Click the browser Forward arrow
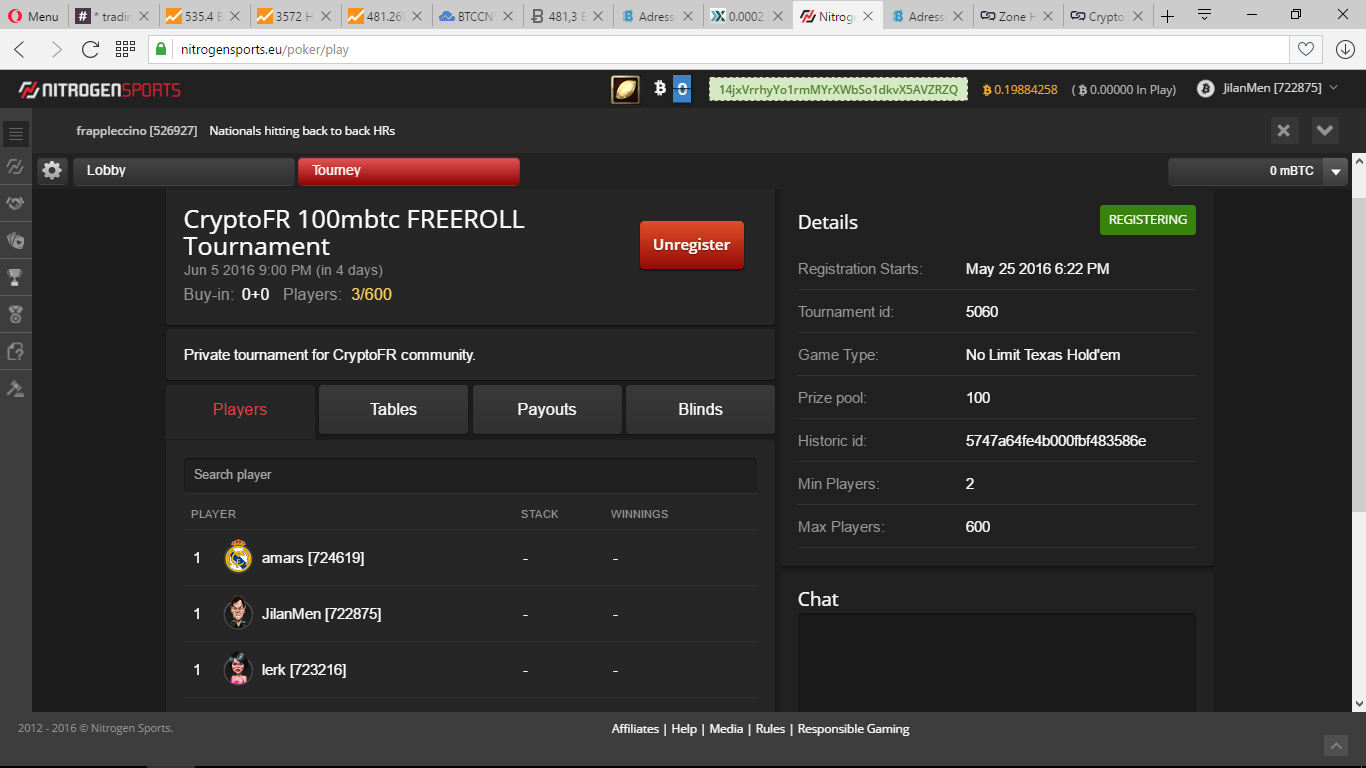This screenshot has width=1366, height=768. [x=55, y=49]
